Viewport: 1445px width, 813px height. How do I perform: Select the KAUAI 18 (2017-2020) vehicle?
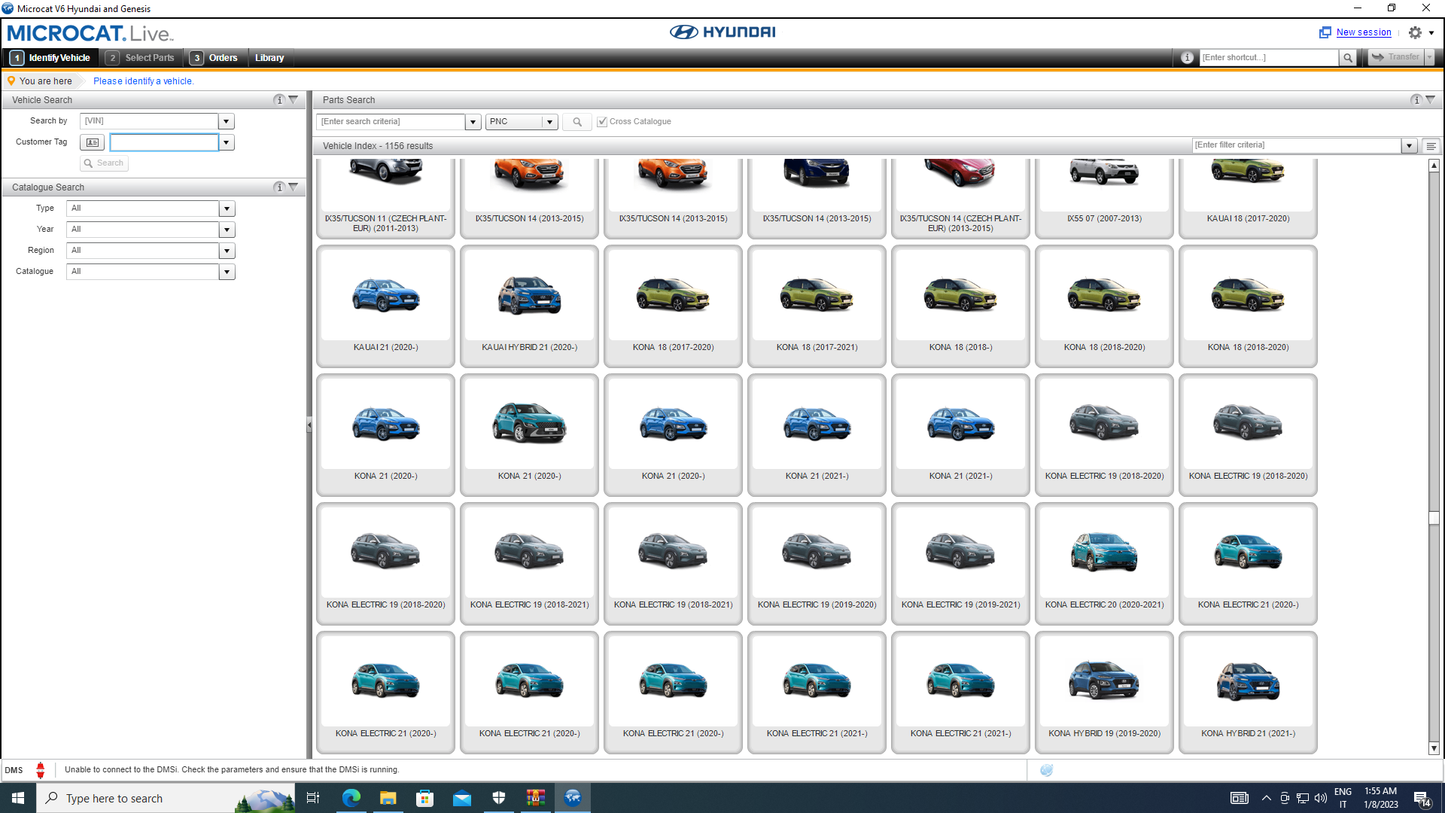click(x=1248, y=197)
